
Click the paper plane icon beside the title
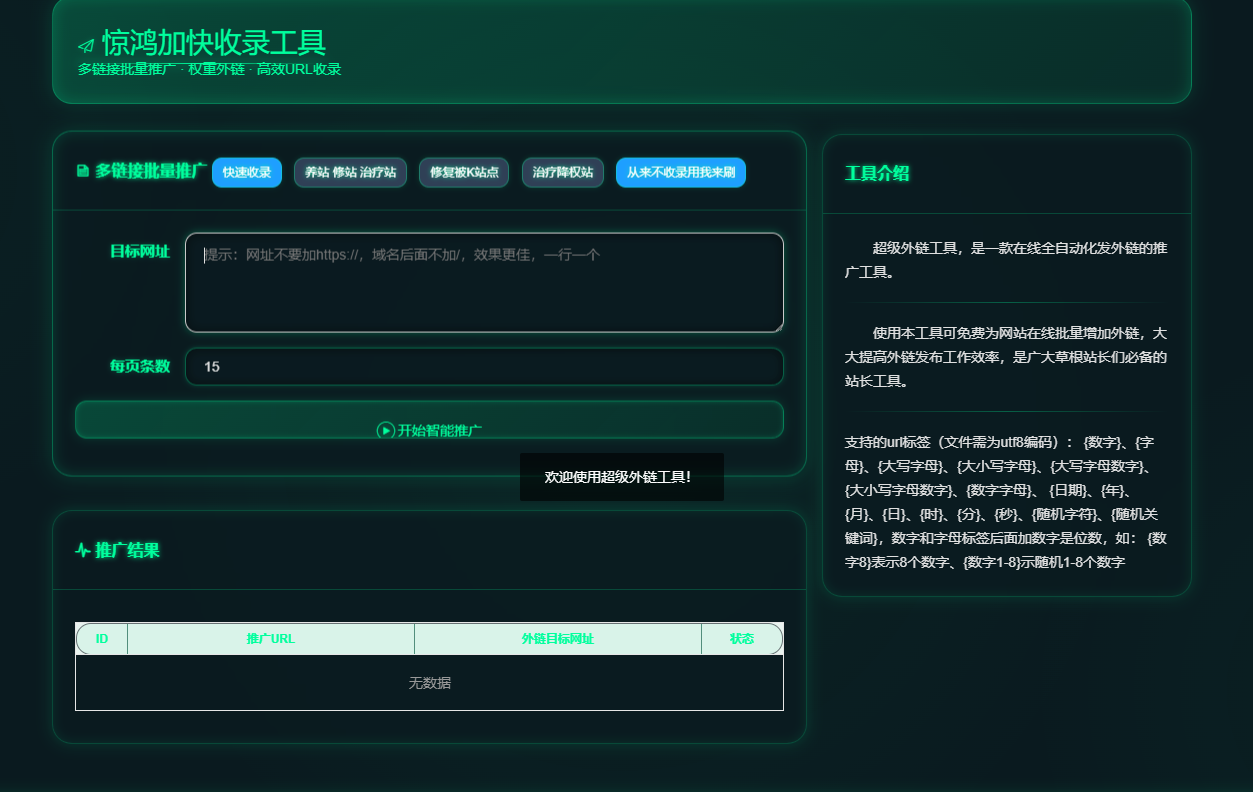click(86, 46)
